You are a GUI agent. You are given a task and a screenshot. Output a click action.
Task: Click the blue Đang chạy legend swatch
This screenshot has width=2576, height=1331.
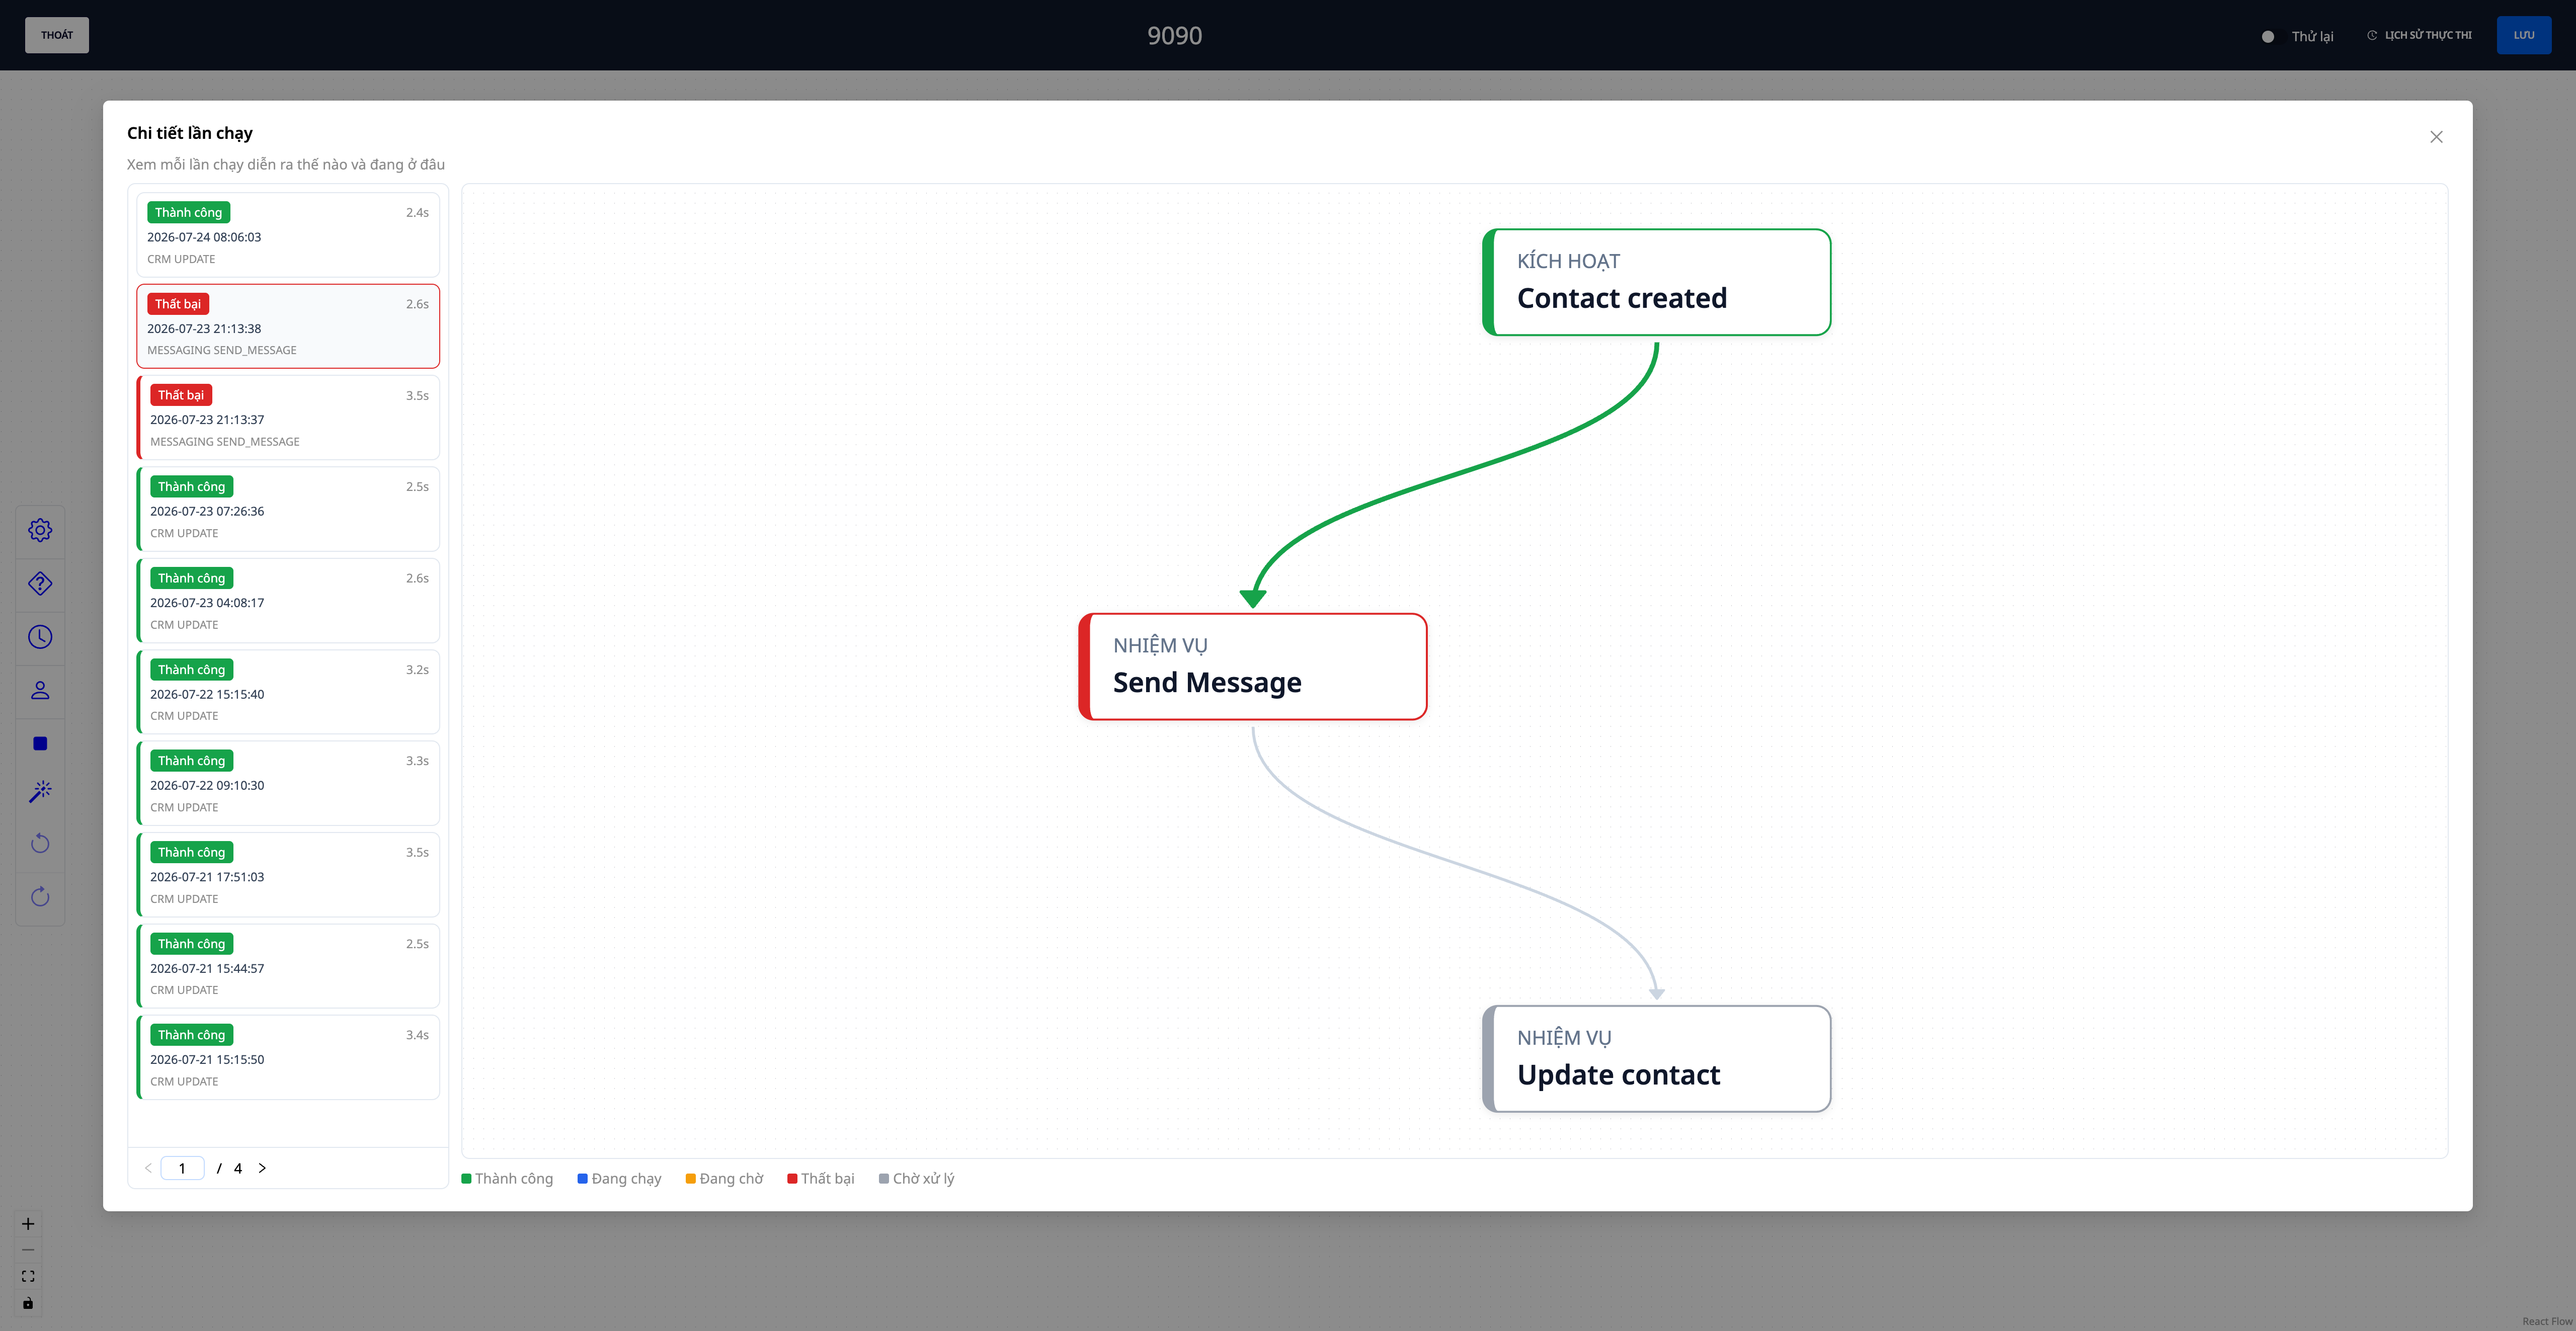tap(582, 1179)
